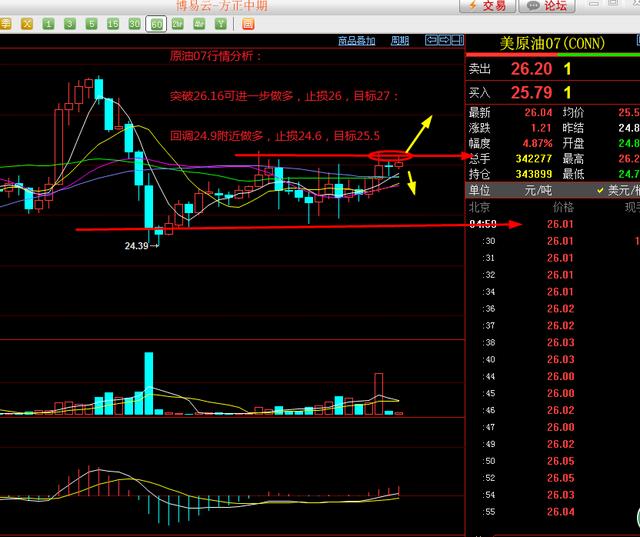Click the 价格 column header

563,207
